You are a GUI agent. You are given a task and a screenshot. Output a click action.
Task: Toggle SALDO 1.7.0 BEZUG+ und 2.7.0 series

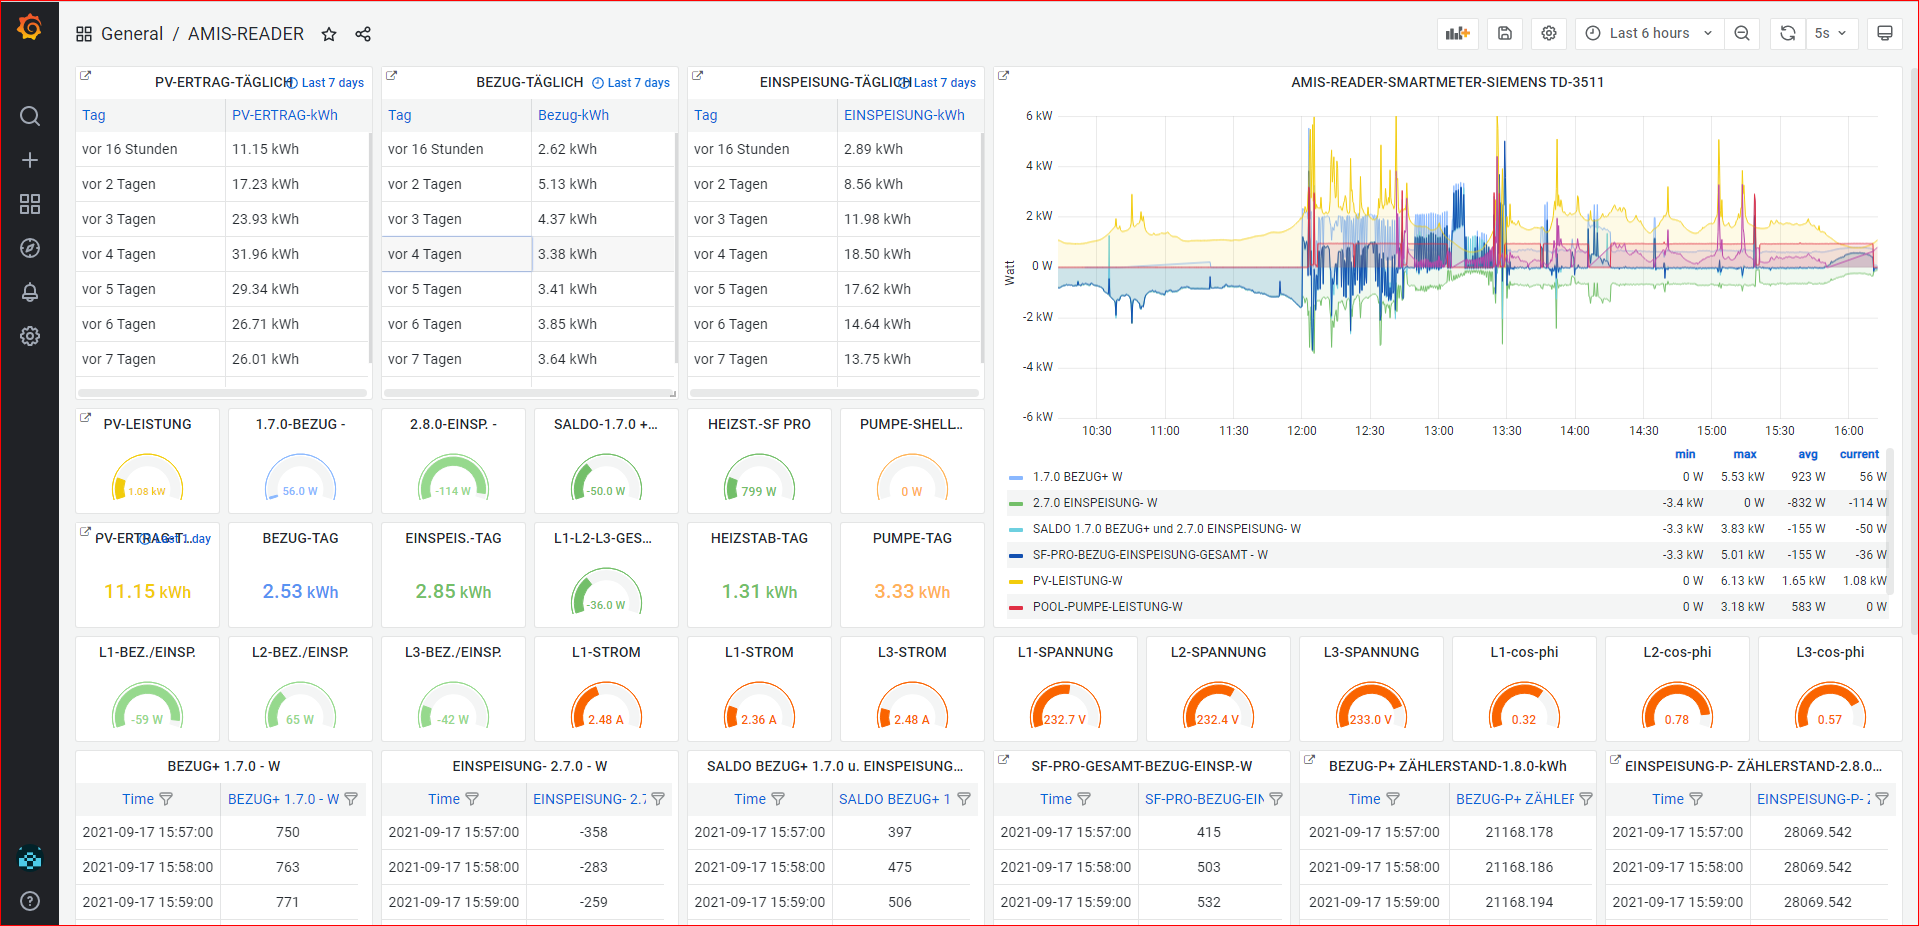[x=1167, y=529]
